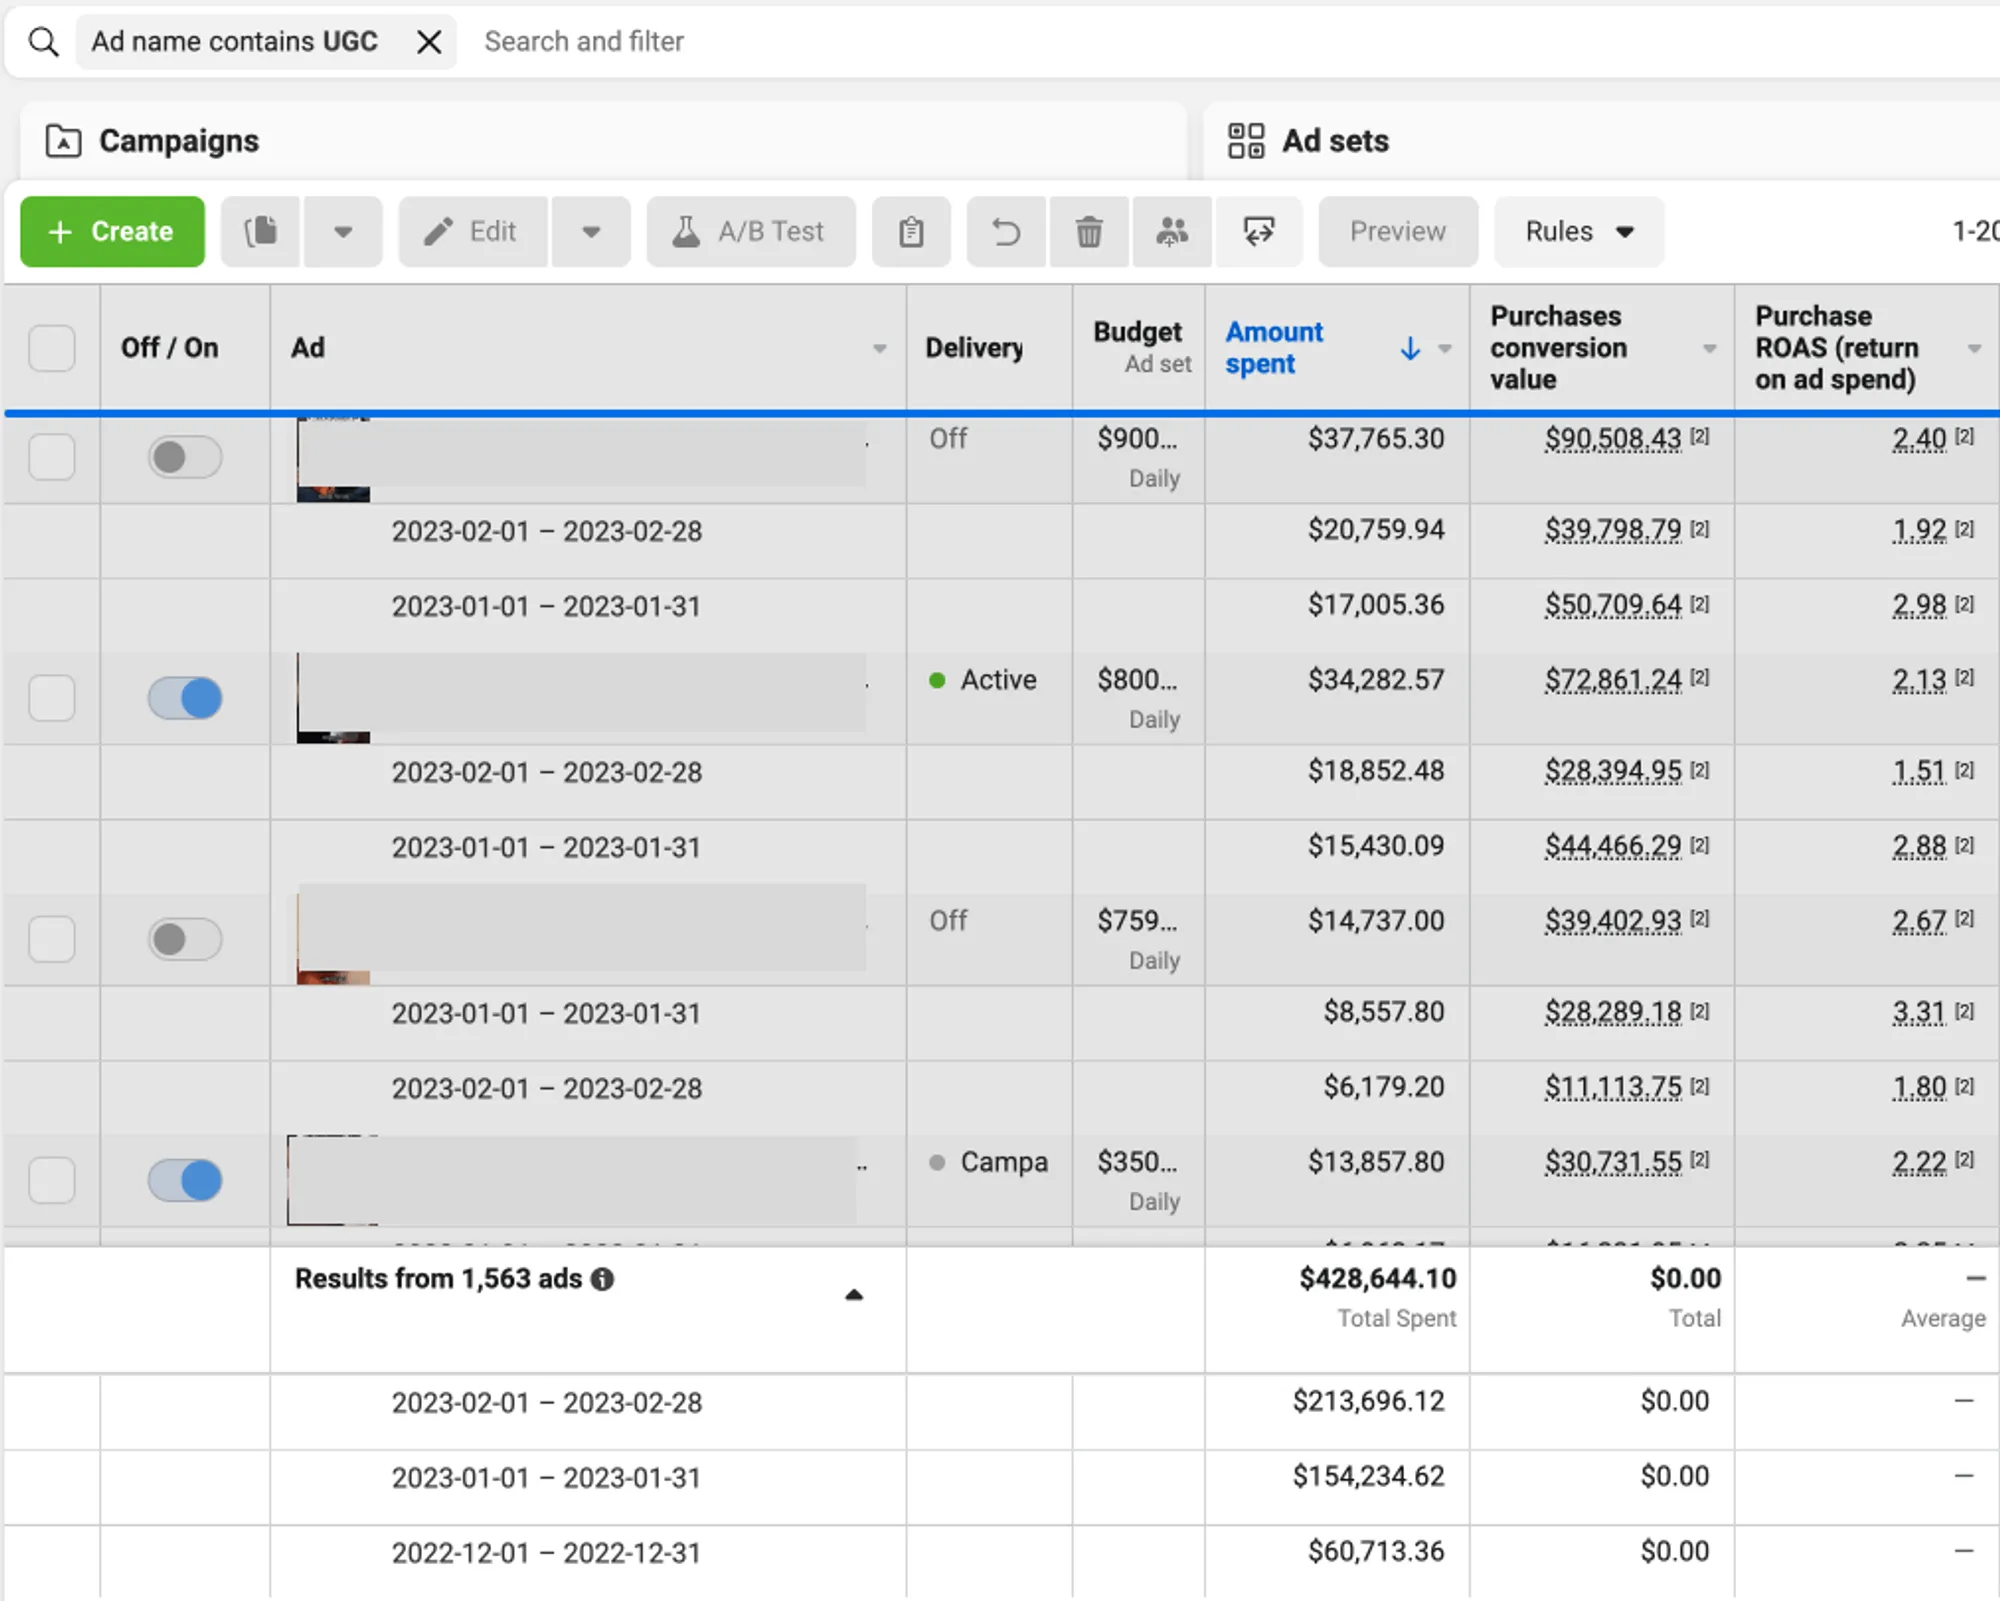This screenshot has height=1601, width=2000.
Task: Click the duplicate ads icon
Action: point(261,232)
